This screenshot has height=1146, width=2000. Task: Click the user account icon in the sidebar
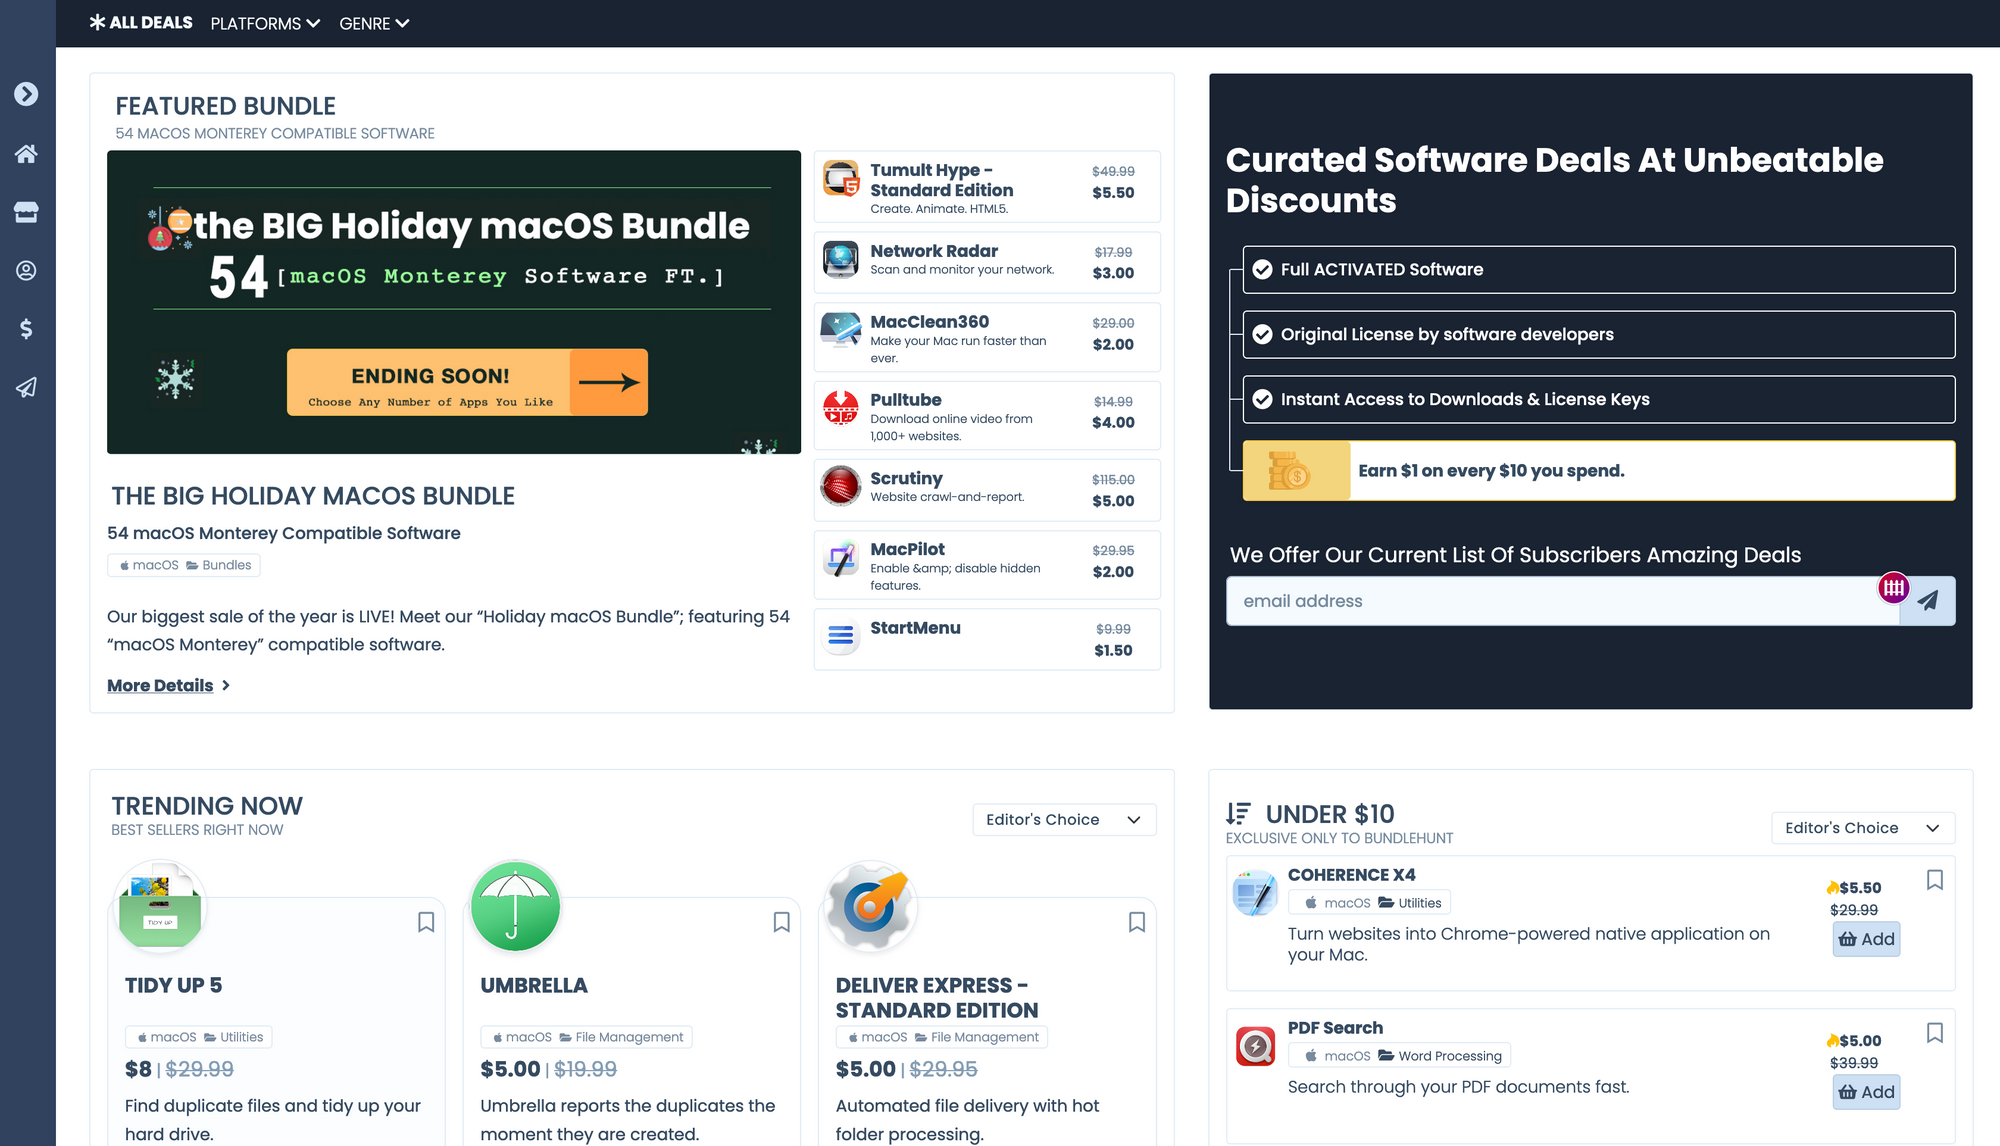[26, 270]
